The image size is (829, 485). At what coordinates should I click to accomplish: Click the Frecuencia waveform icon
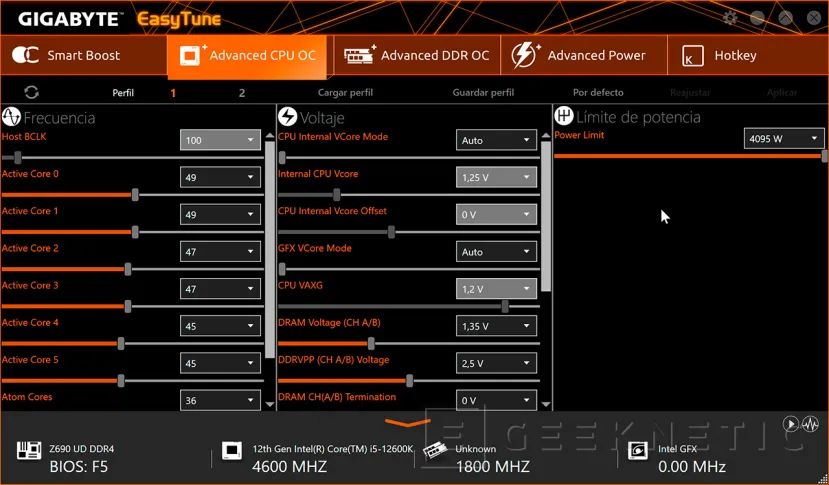pos(11,117)
